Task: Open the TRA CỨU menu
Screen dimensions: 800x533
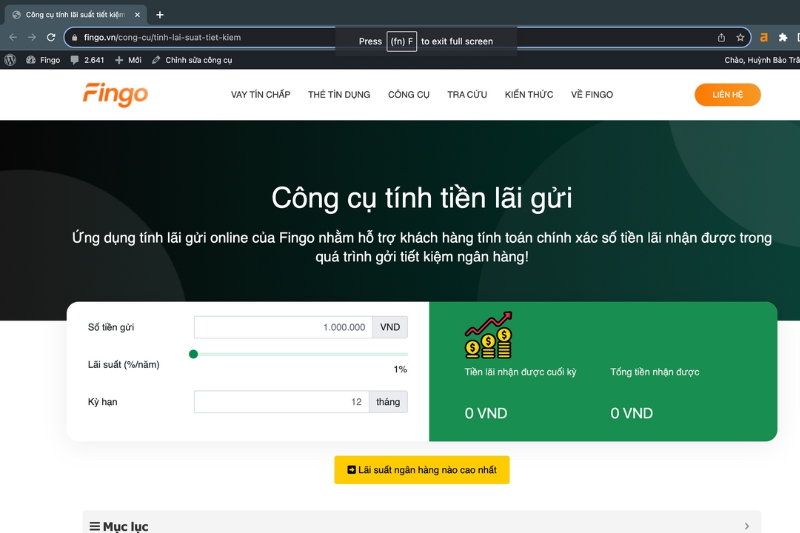Action: pos(467,94)
